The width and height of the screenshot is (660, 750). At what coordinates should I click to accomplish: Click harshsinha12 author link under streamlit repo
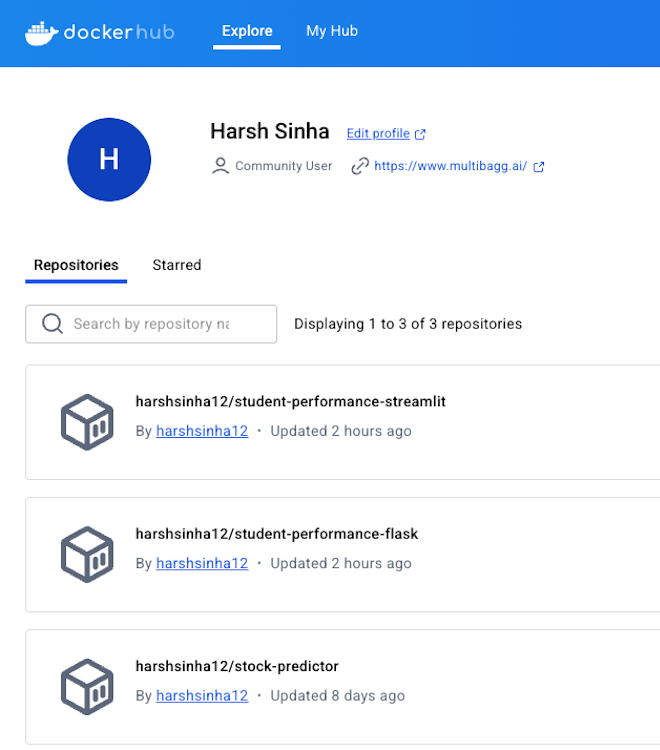(202, 431)
